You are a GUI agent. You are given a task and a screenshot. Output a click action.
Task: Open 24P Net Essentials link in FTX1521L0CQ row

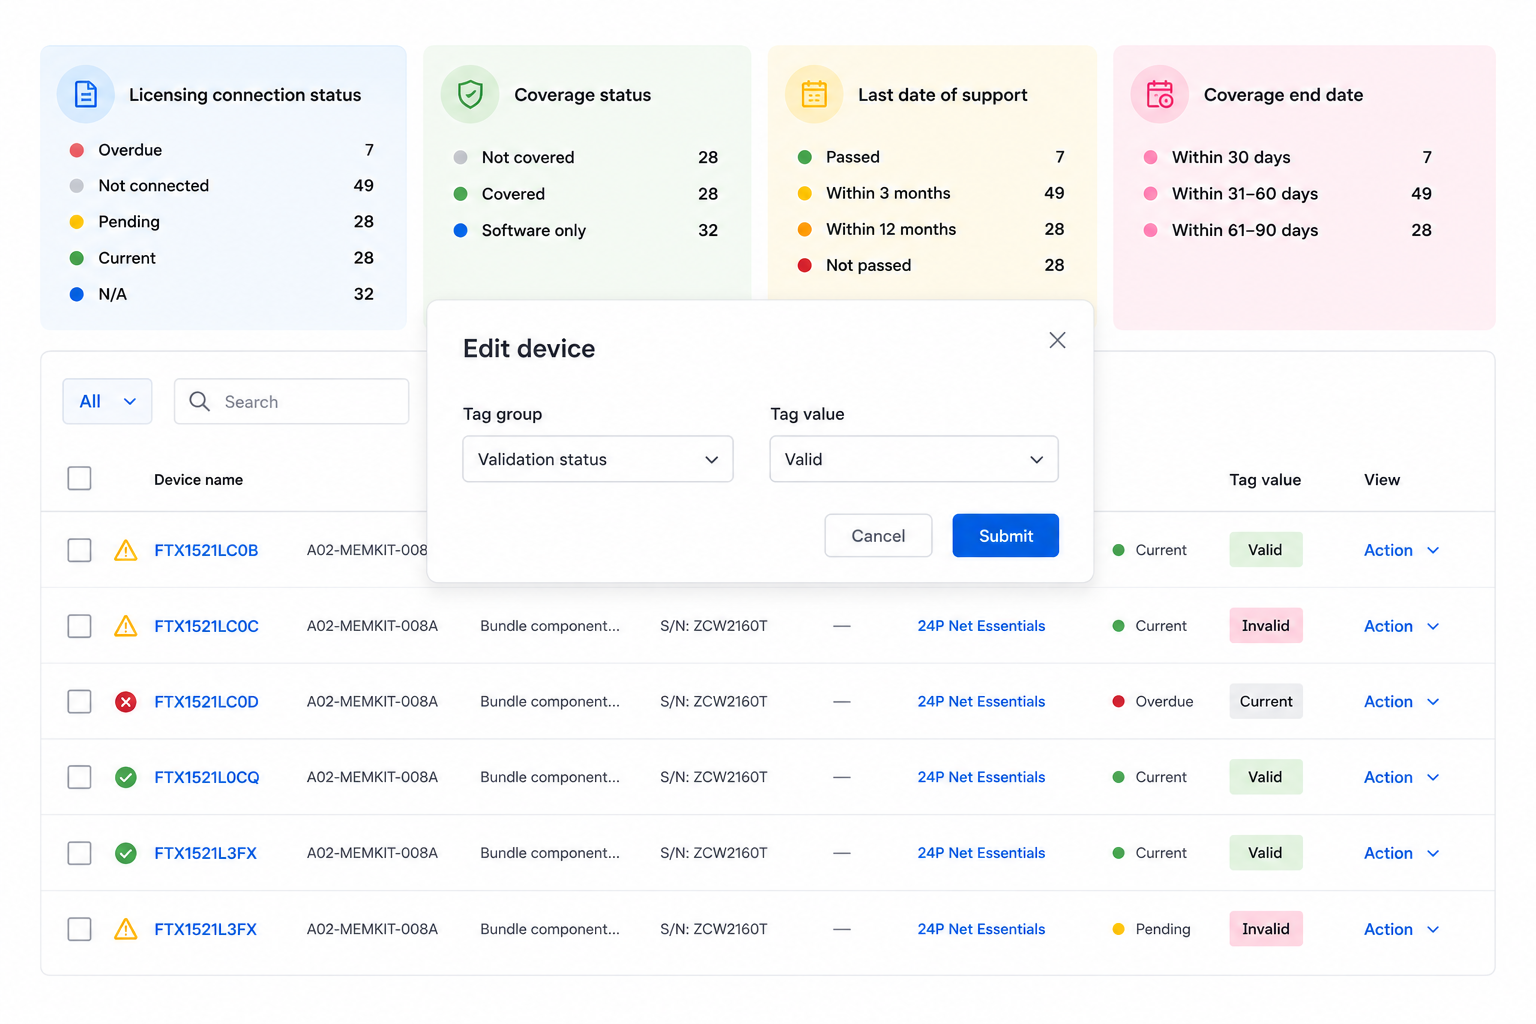click(x=981, y=777)
